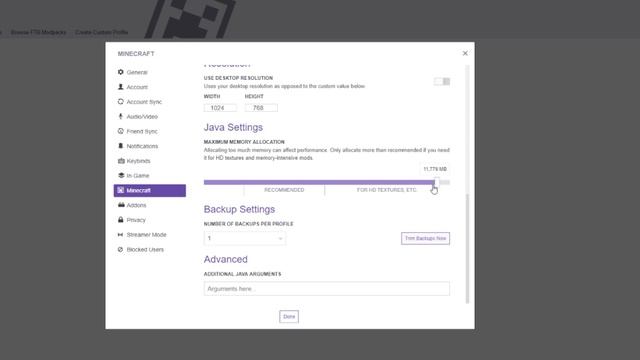Click the RECOMMENDED label under slider
The height and width of the screenshot is (360, 640).
pyautogui.click(x=284, y=190)
